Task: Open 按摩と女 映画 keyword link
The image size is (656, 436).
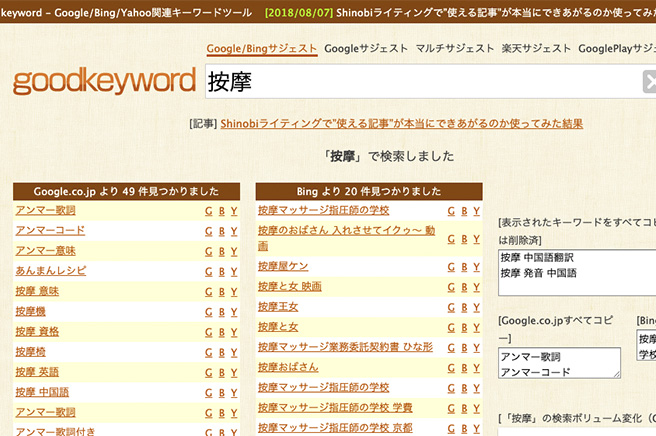Action: pos(290,287)
